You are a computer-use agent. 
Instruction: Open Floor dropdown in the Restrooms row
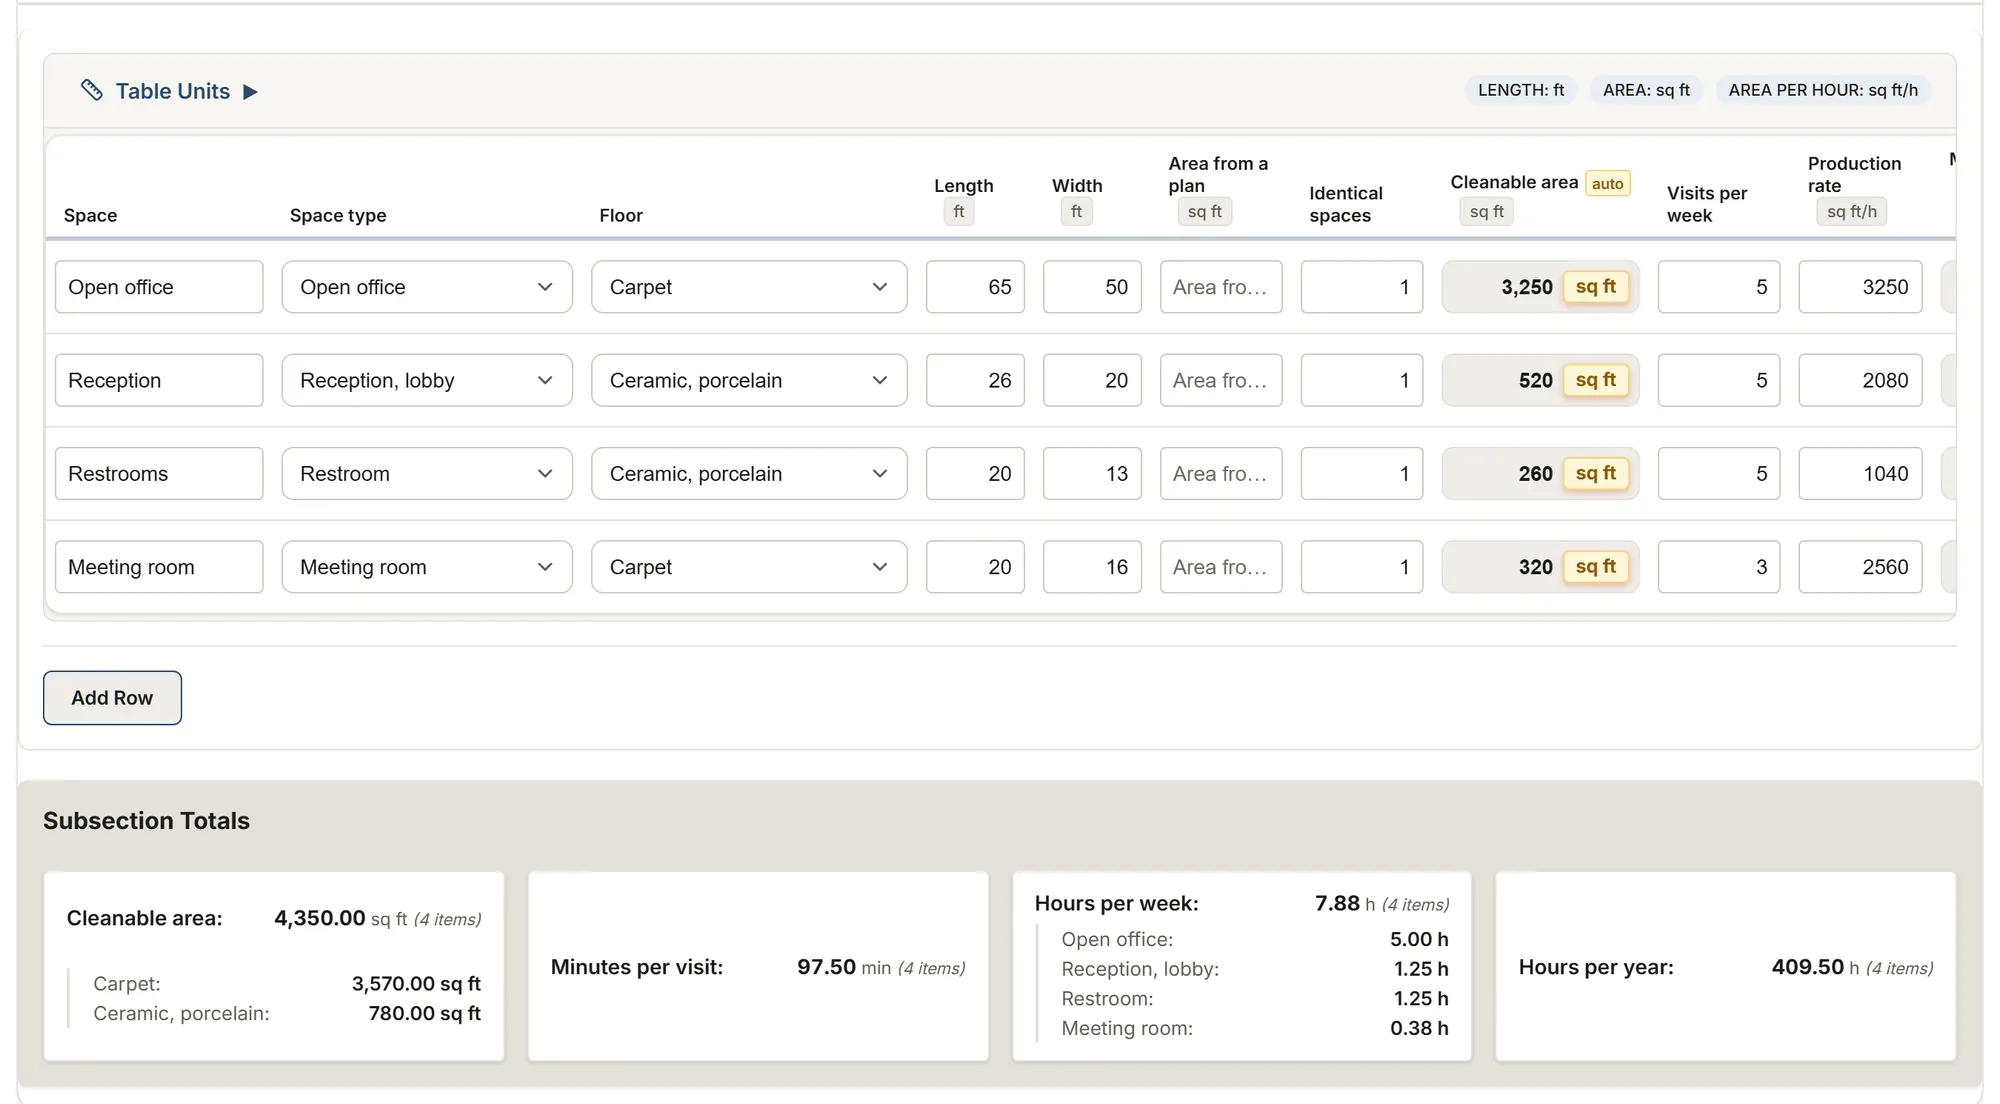click(749, 474)
